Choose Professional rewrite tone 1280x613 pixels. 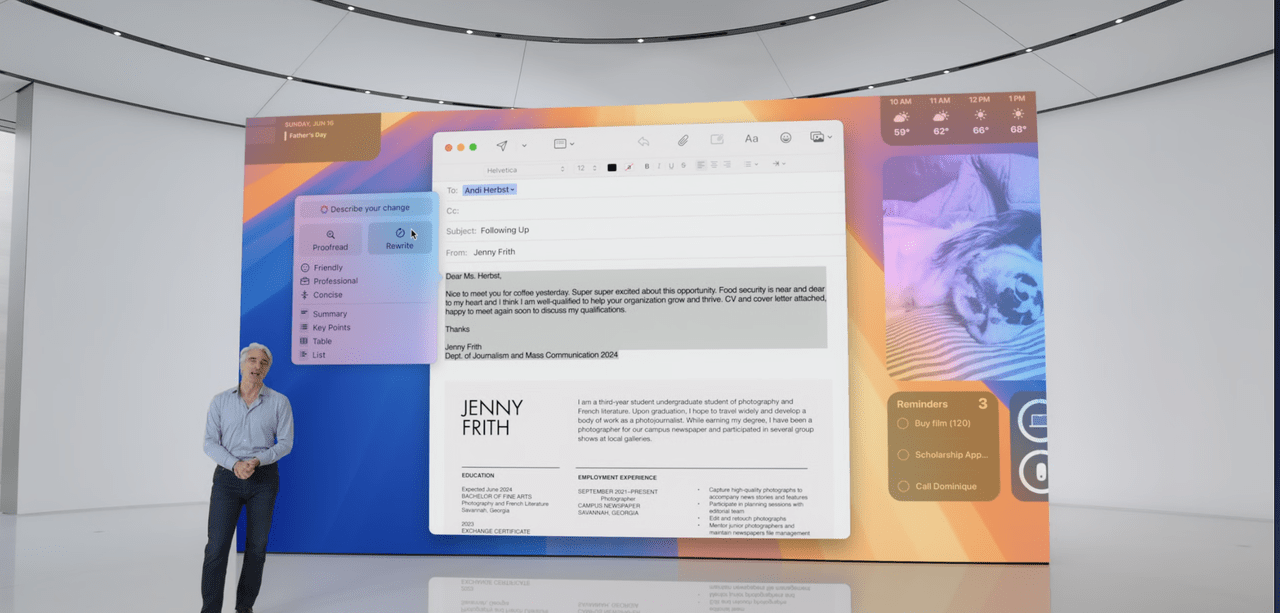pyautogui.click(x=335, y=281)
